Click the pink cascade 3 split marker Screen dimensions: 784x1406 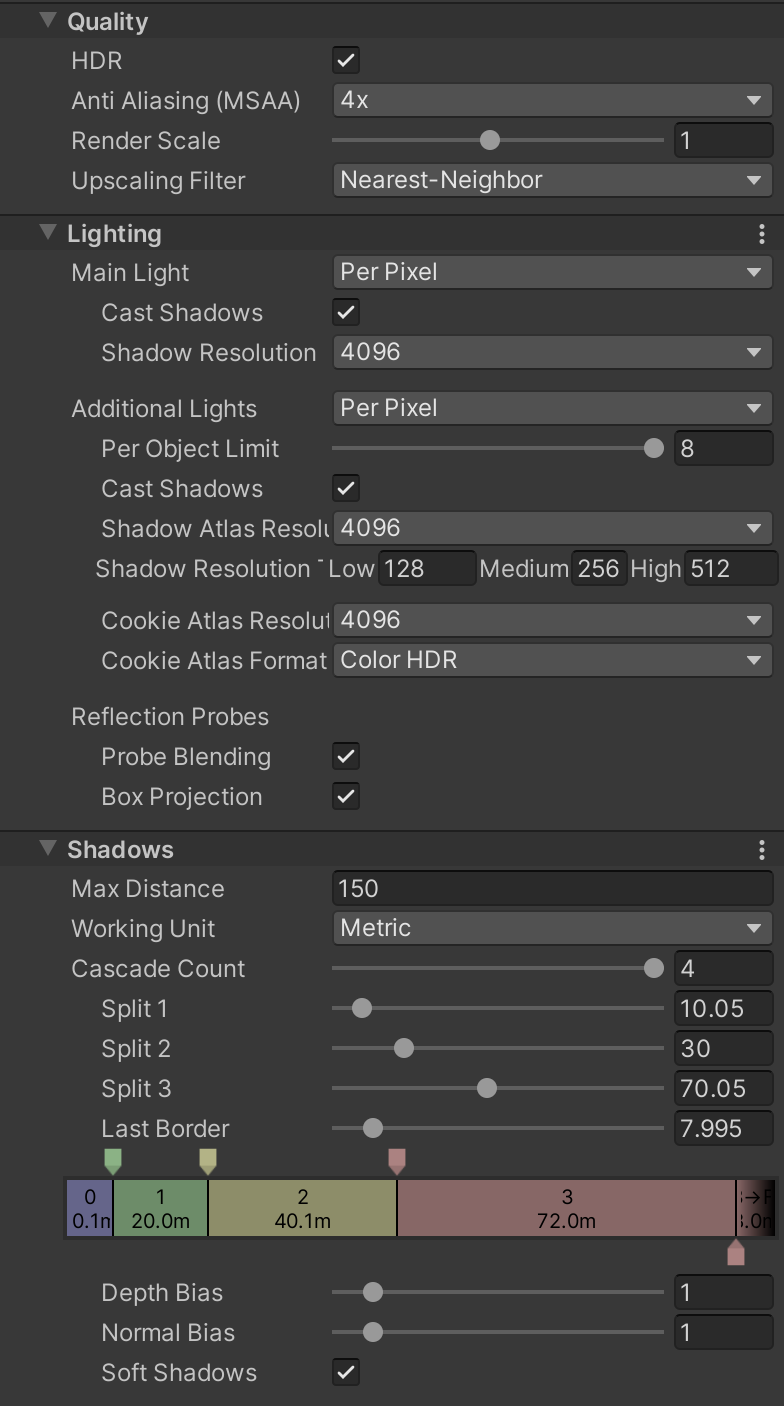(397, 1161)
